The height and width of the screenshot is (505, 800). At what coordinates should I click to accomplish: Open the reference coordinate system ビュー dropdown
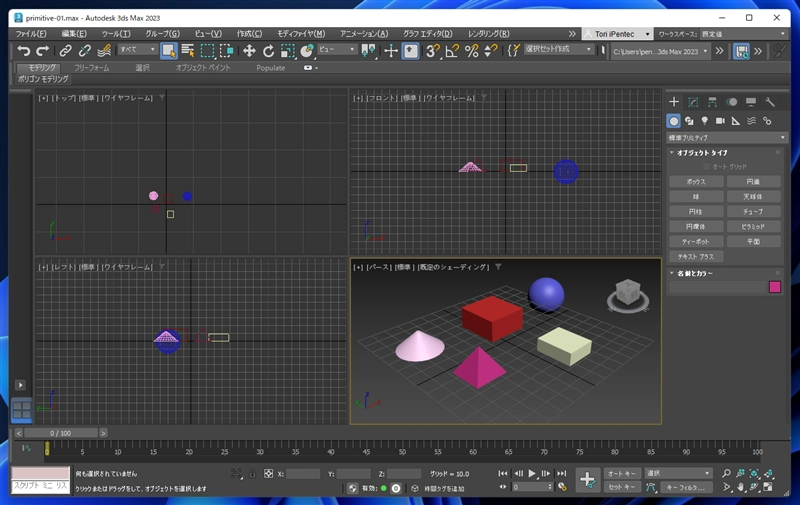coord(337,49)
